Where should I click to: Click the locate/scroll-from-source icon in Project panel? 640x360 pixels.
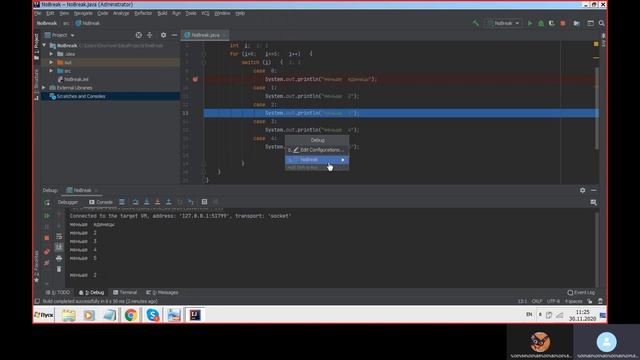pyautogui.click(x=139, y=35)
